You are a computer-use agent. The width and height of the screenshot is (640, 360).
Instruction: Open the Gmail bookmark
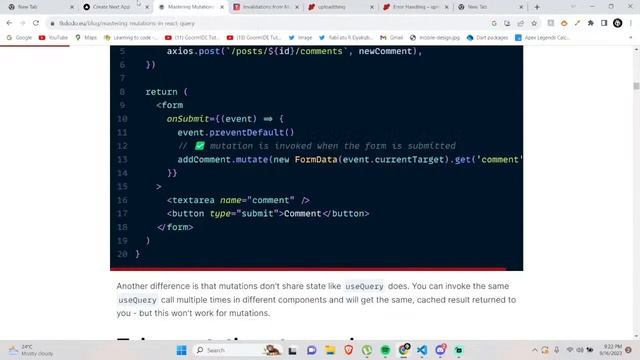[x=391, y=38]
